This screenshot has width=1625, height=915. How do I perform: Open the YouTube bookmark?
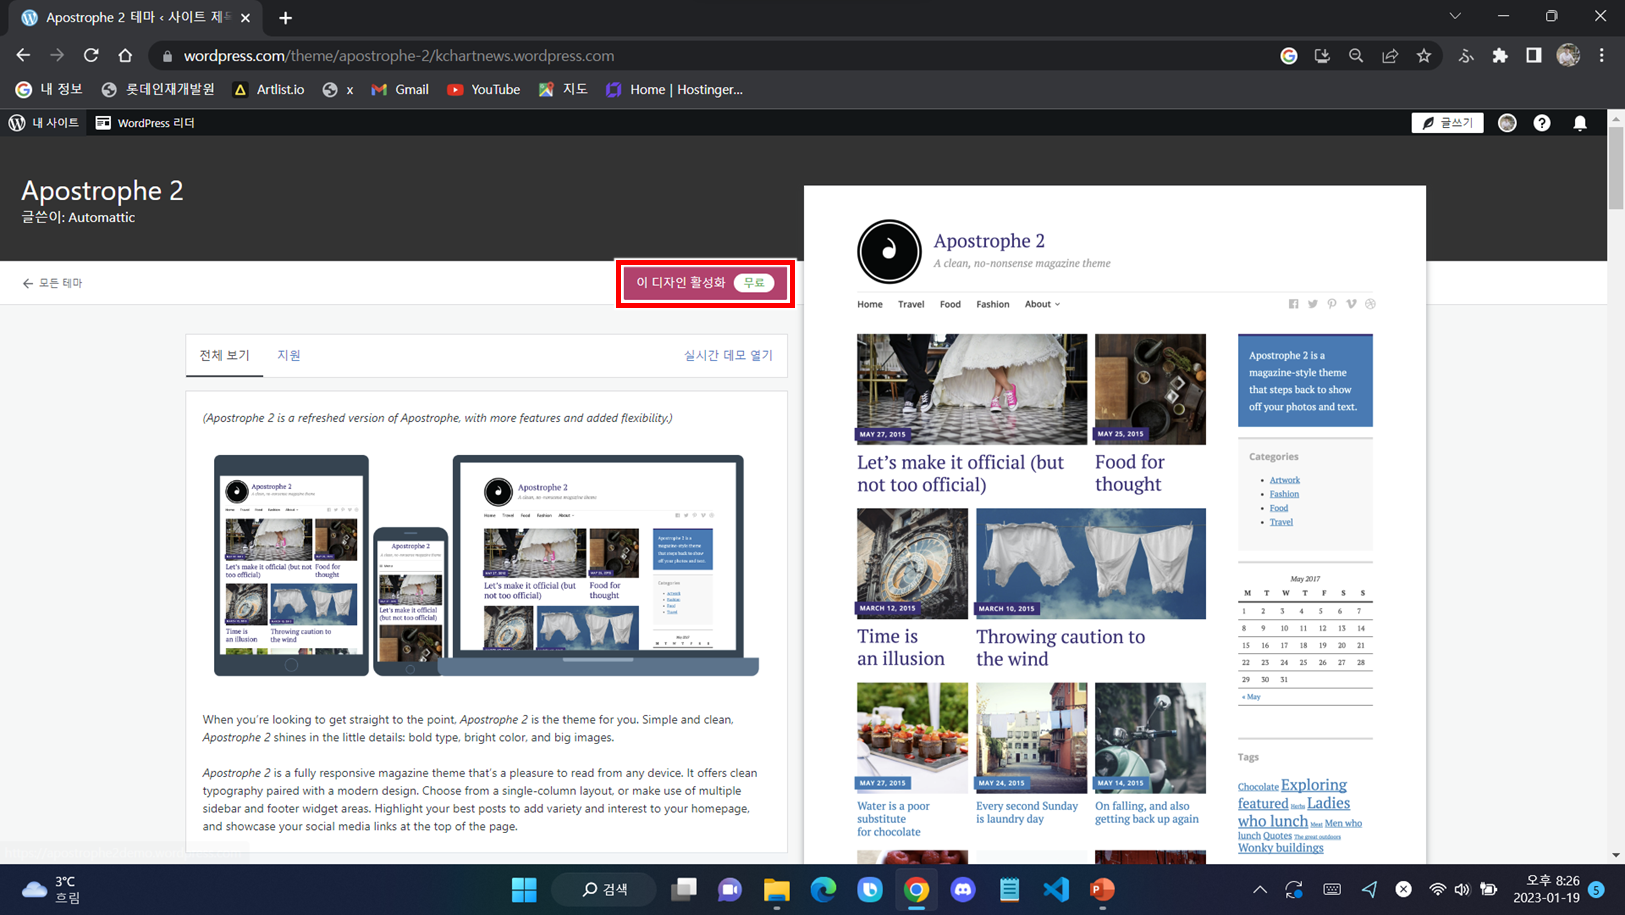click(x=484, y=89)
